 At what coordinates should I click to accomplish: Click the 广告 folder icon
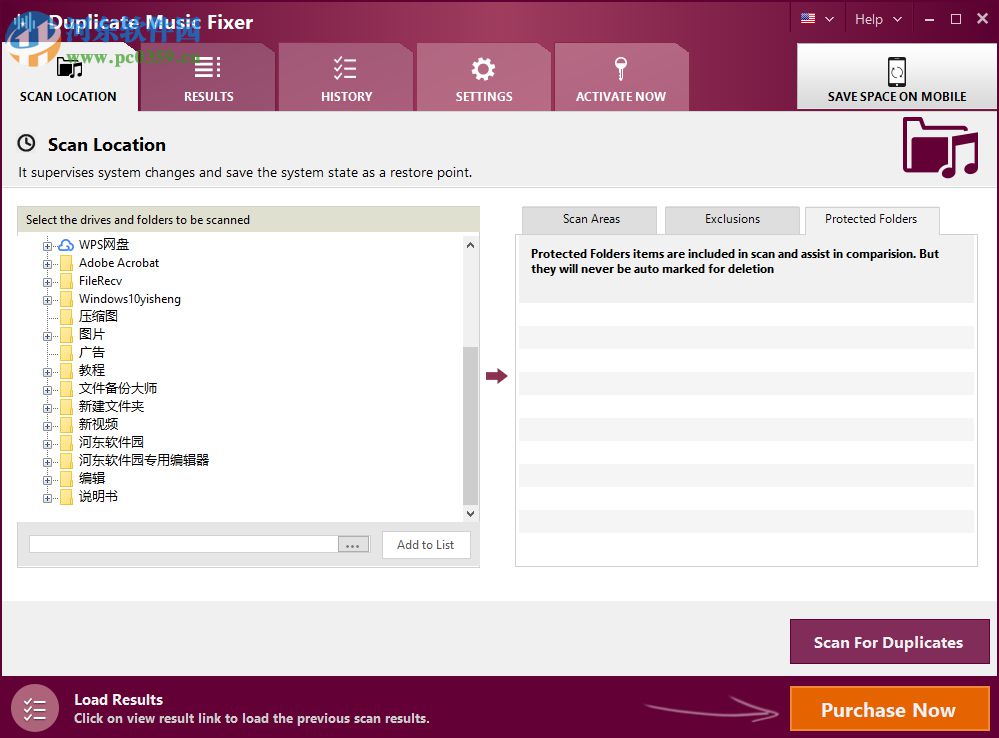(x=66, y=352)
